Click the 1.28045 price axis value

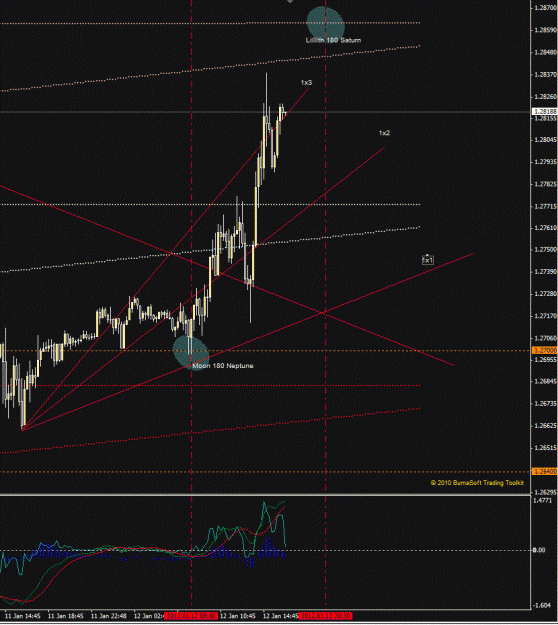coord(545,140)
